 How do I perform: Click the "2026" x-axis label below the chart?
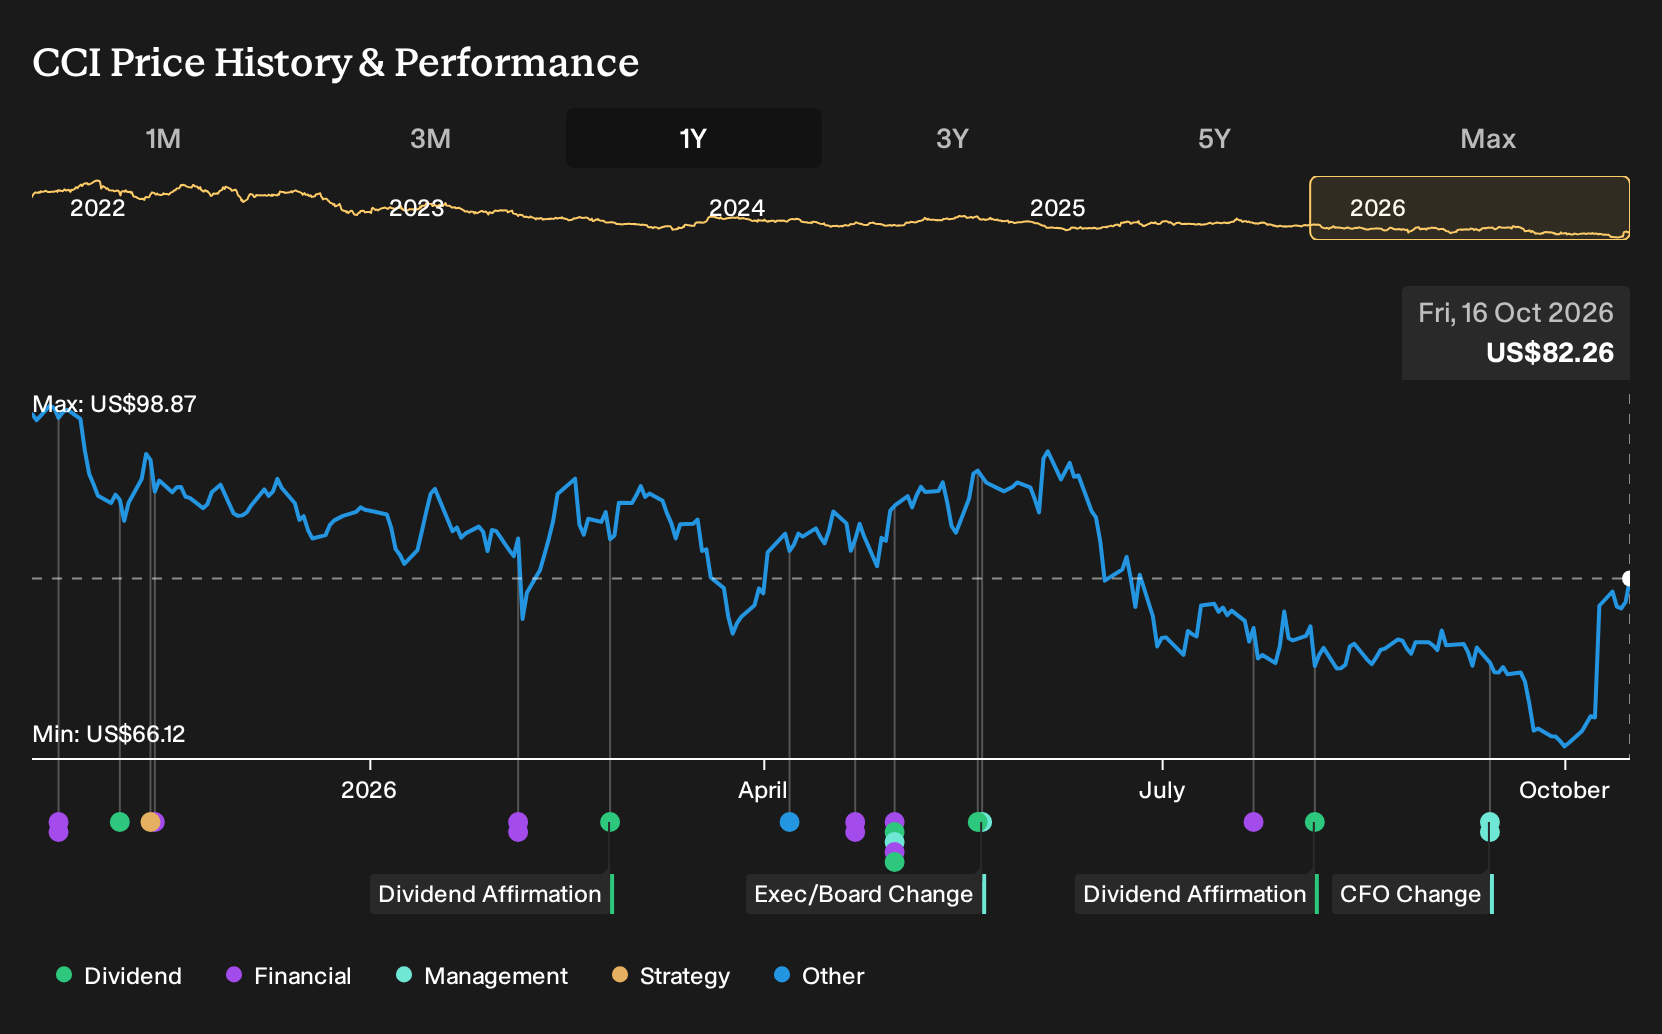click(369, 790)
